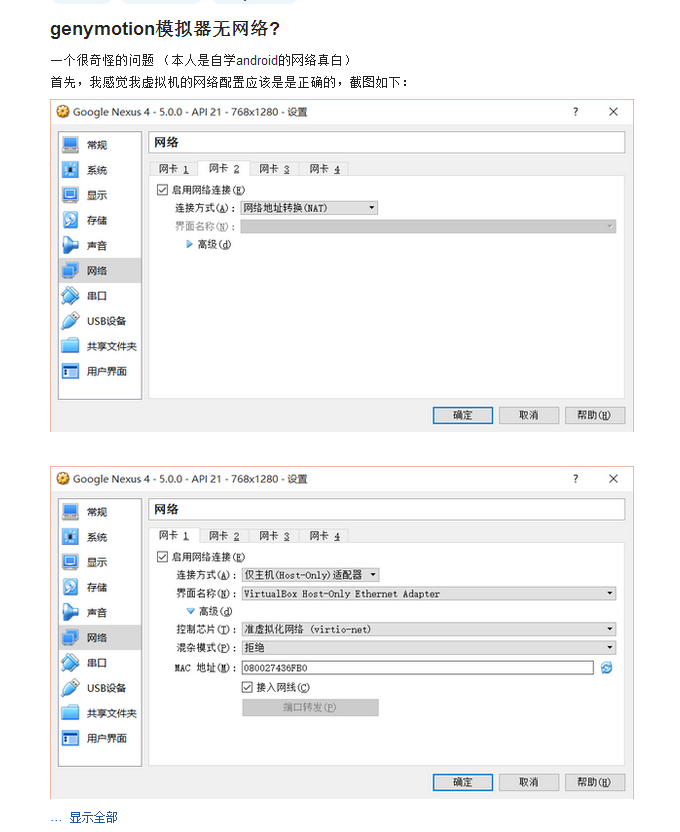Open 连接方式 dropdown showing Host-Only
680x832 pixels.
pyautogui.click(x=310, y=575)
